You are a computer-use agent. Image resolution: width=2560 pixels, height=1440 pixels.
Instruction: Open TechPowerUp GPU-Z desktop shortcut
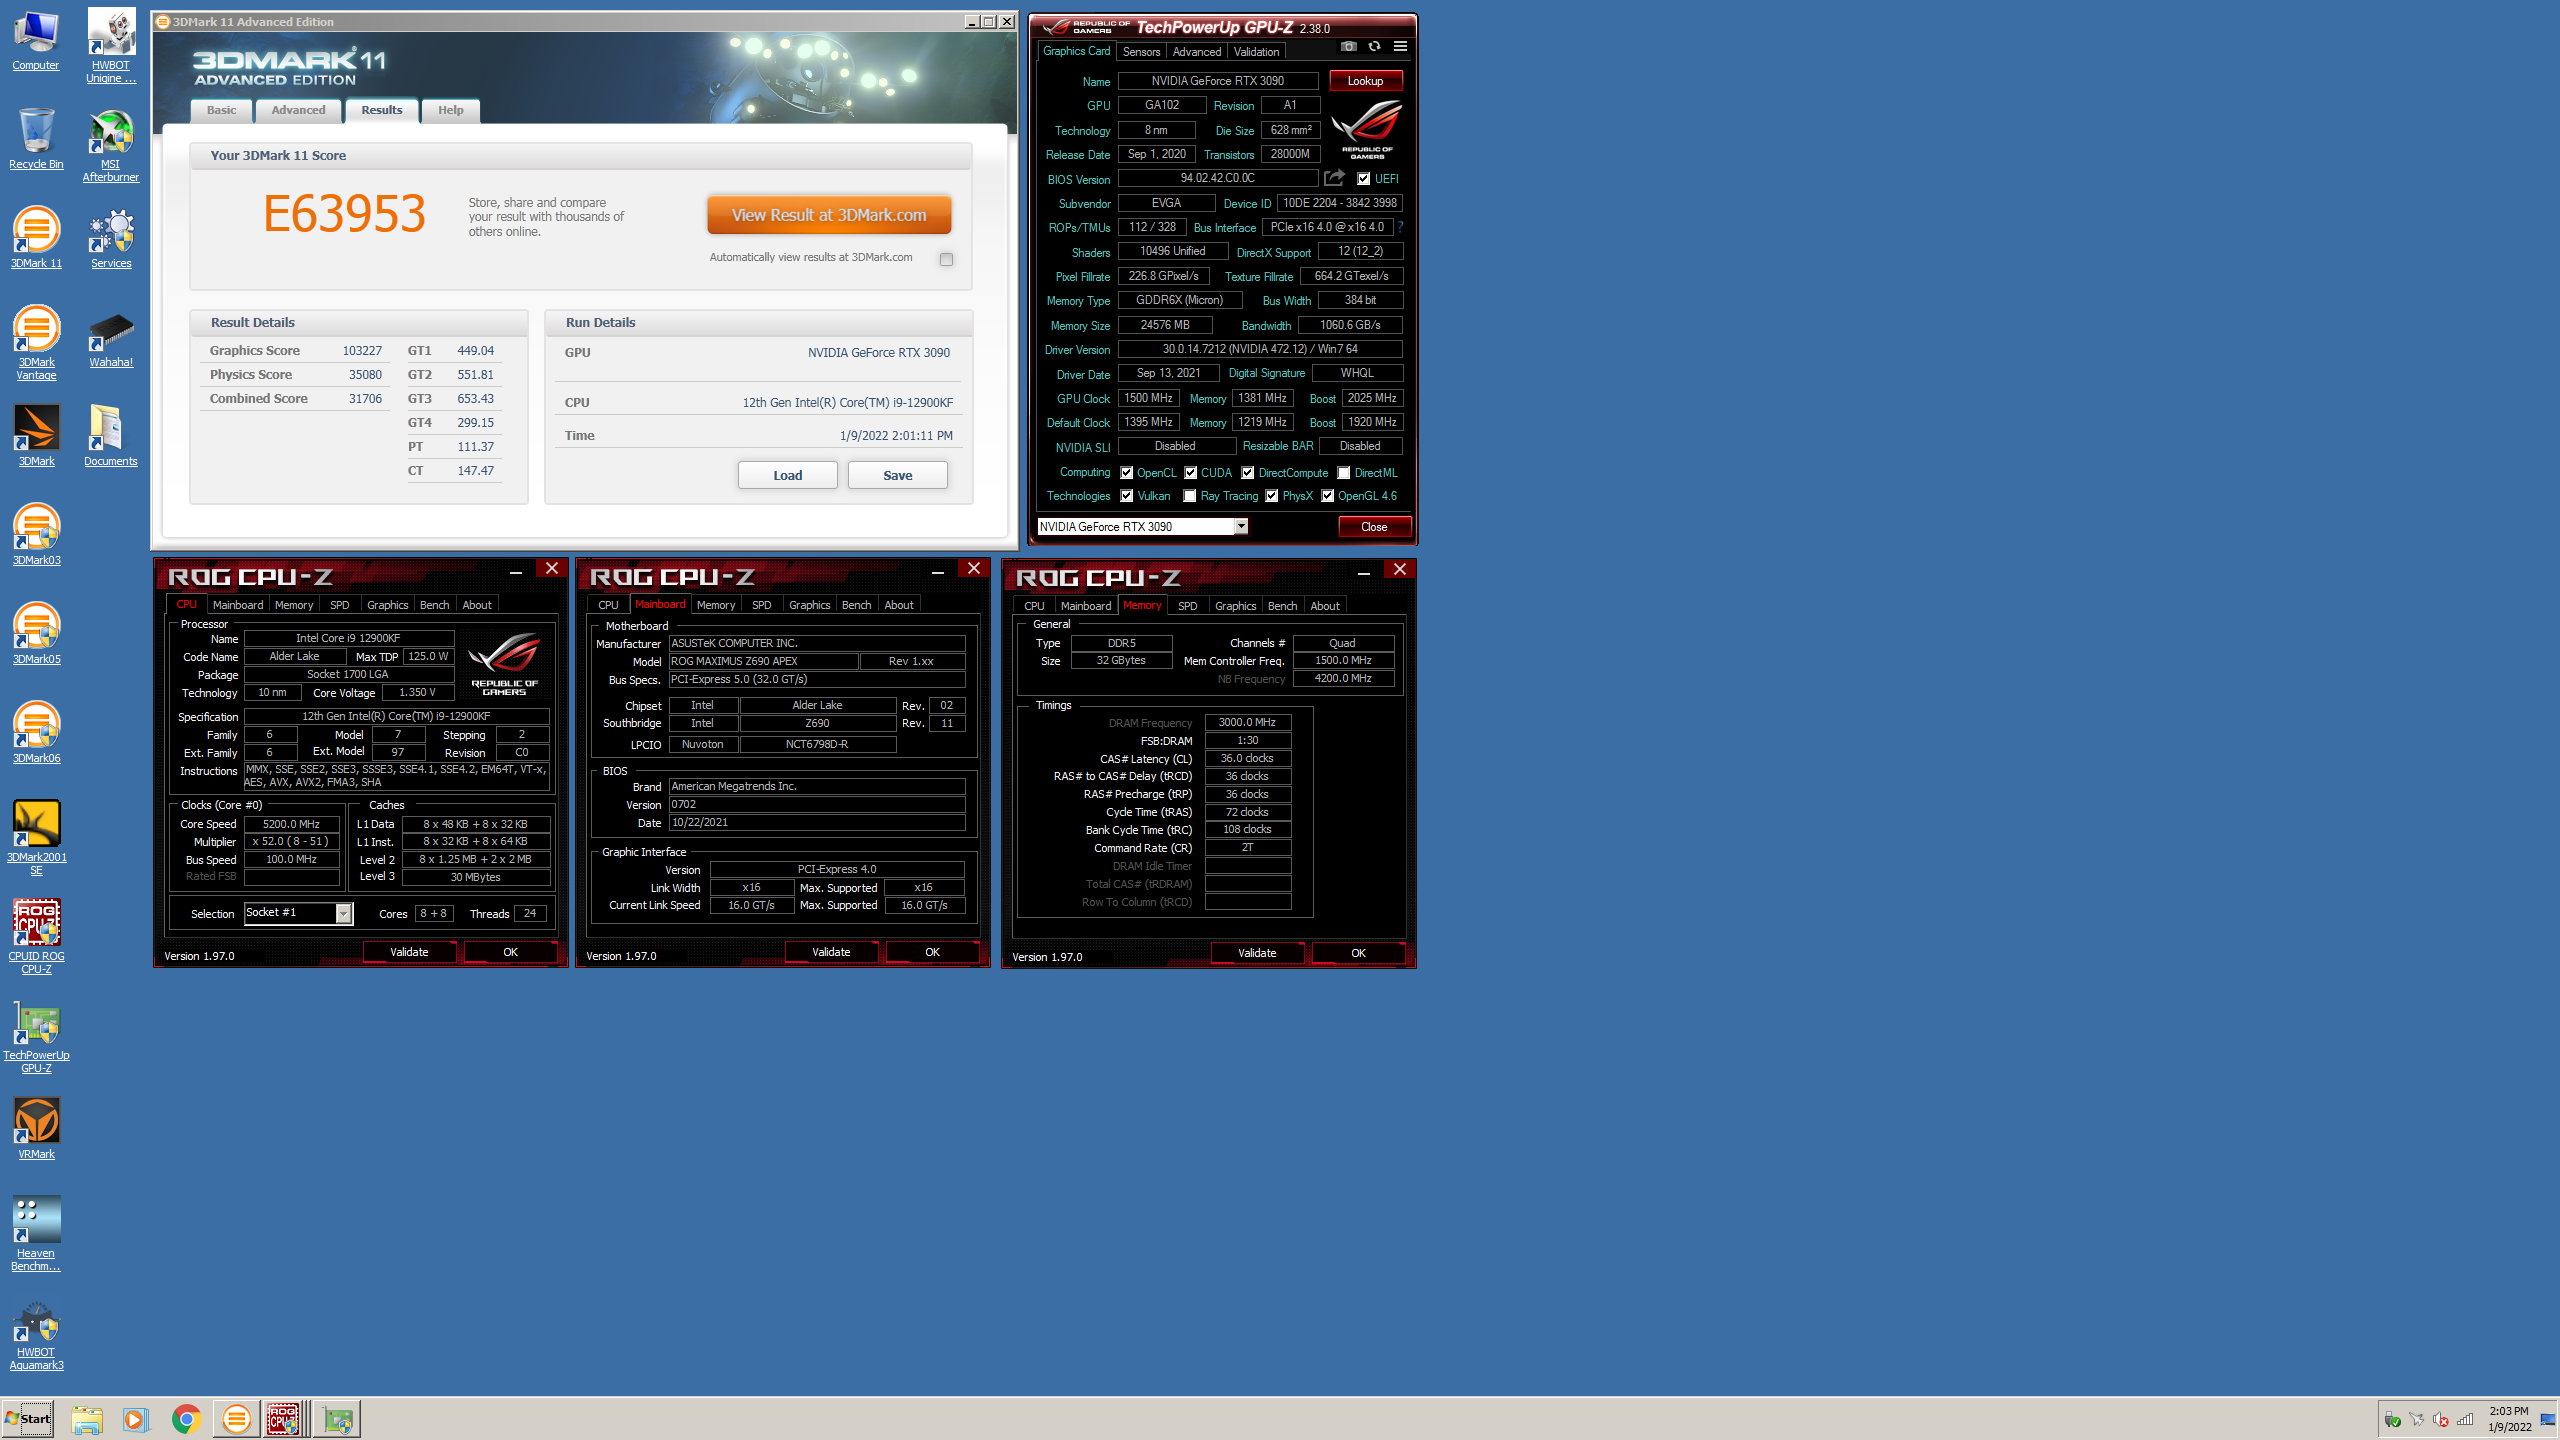click(x=36, y=1036)
